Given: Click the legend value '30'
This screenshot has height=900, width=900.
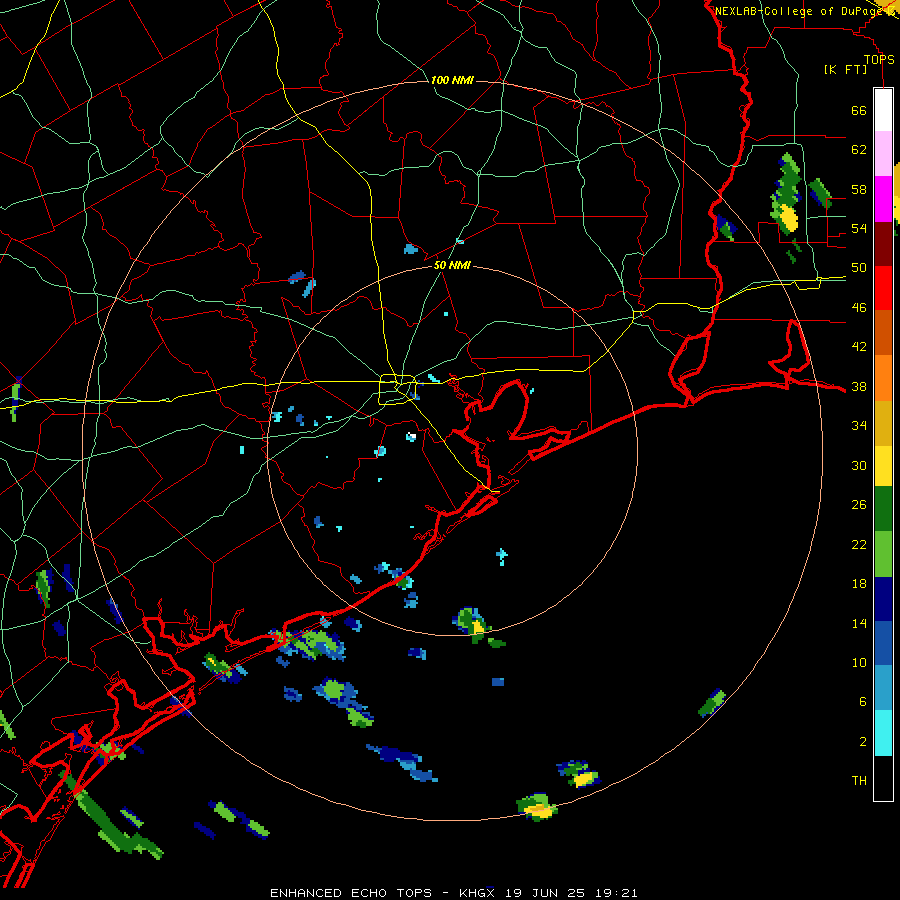Looking at the screenshot, I should (859, 465).
